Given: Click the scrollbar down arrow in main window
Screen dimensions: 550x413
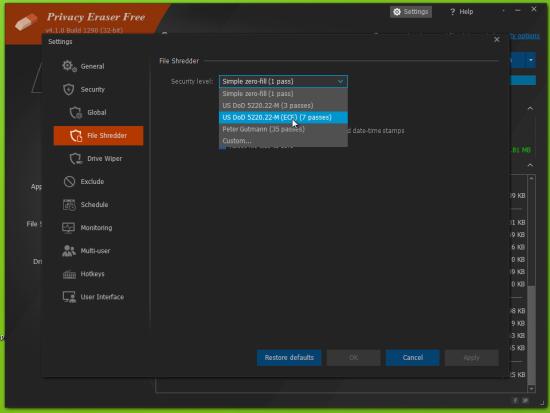Looking at the screenshot, I should 531,389.
